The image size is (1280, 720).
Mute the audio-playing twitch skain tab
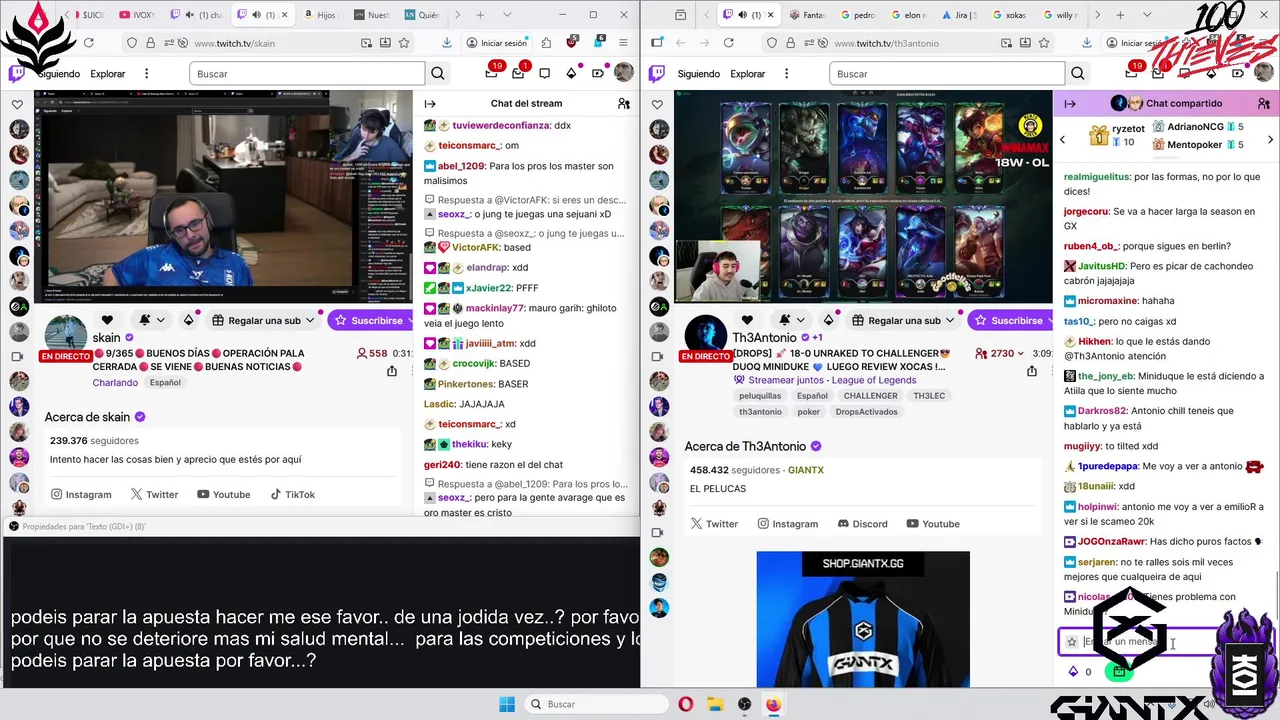(256, 15)
